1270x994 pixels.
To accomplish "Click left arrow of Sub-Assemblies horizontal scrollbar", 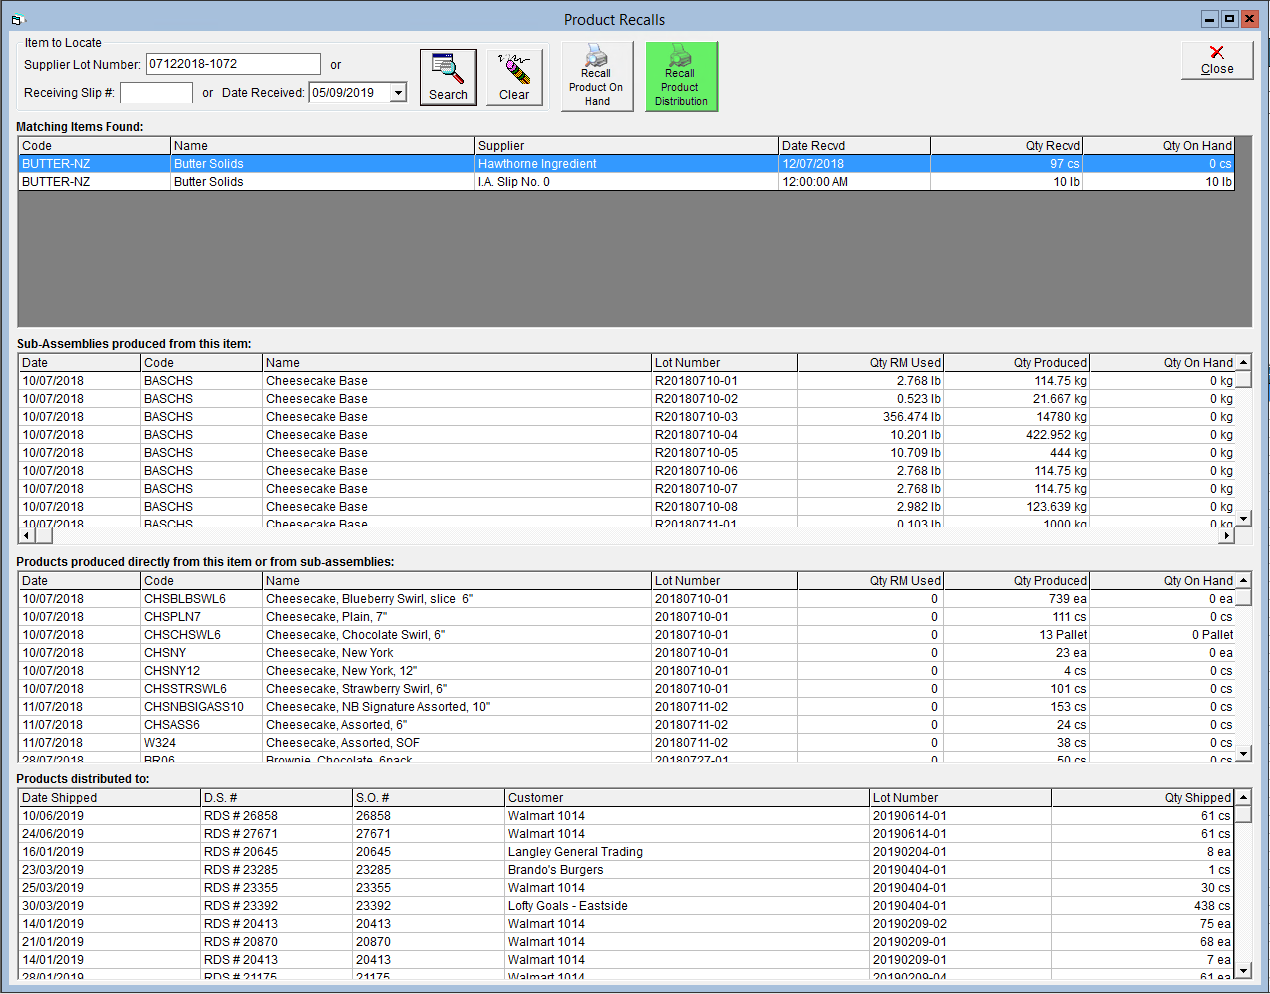I will tap(27, 536).
